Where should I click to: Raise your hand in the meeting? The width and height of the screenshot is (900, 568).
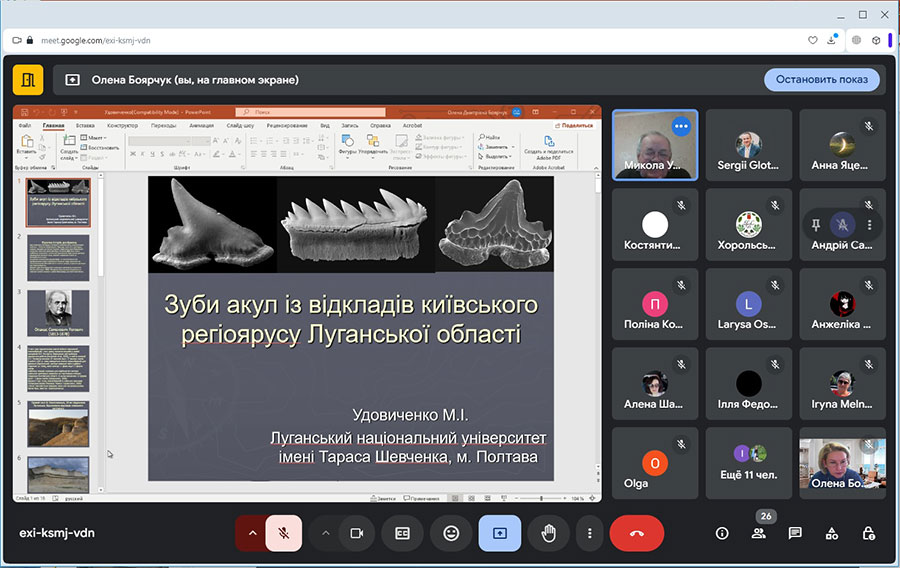click(x=548, y=533)
